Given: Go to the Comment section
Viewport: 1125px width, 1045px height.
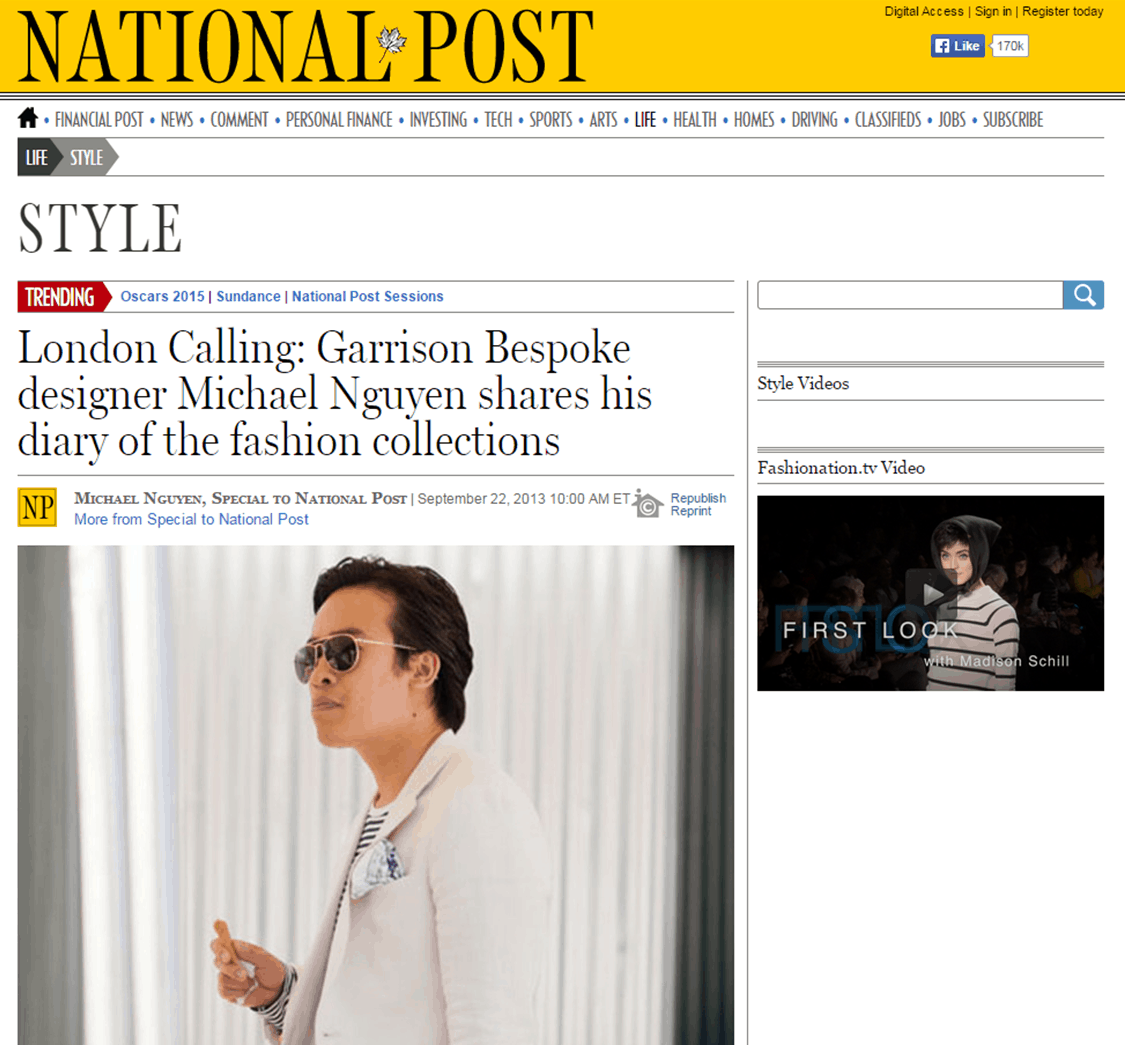Looking at the screenshot, I should pyautogui.click(x=239, y=120).
